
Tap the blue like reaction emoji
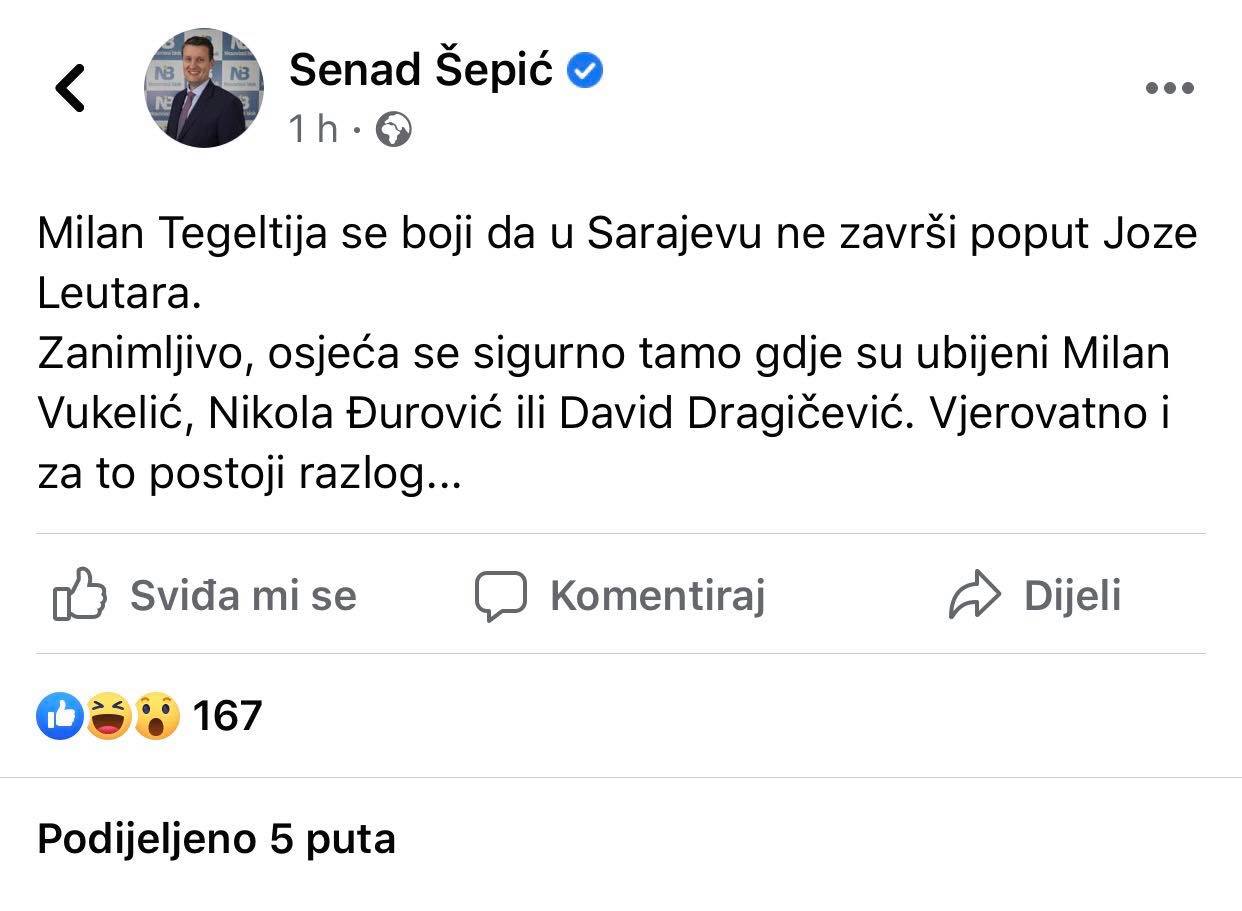pyautogui.click(x=59, y=716)
